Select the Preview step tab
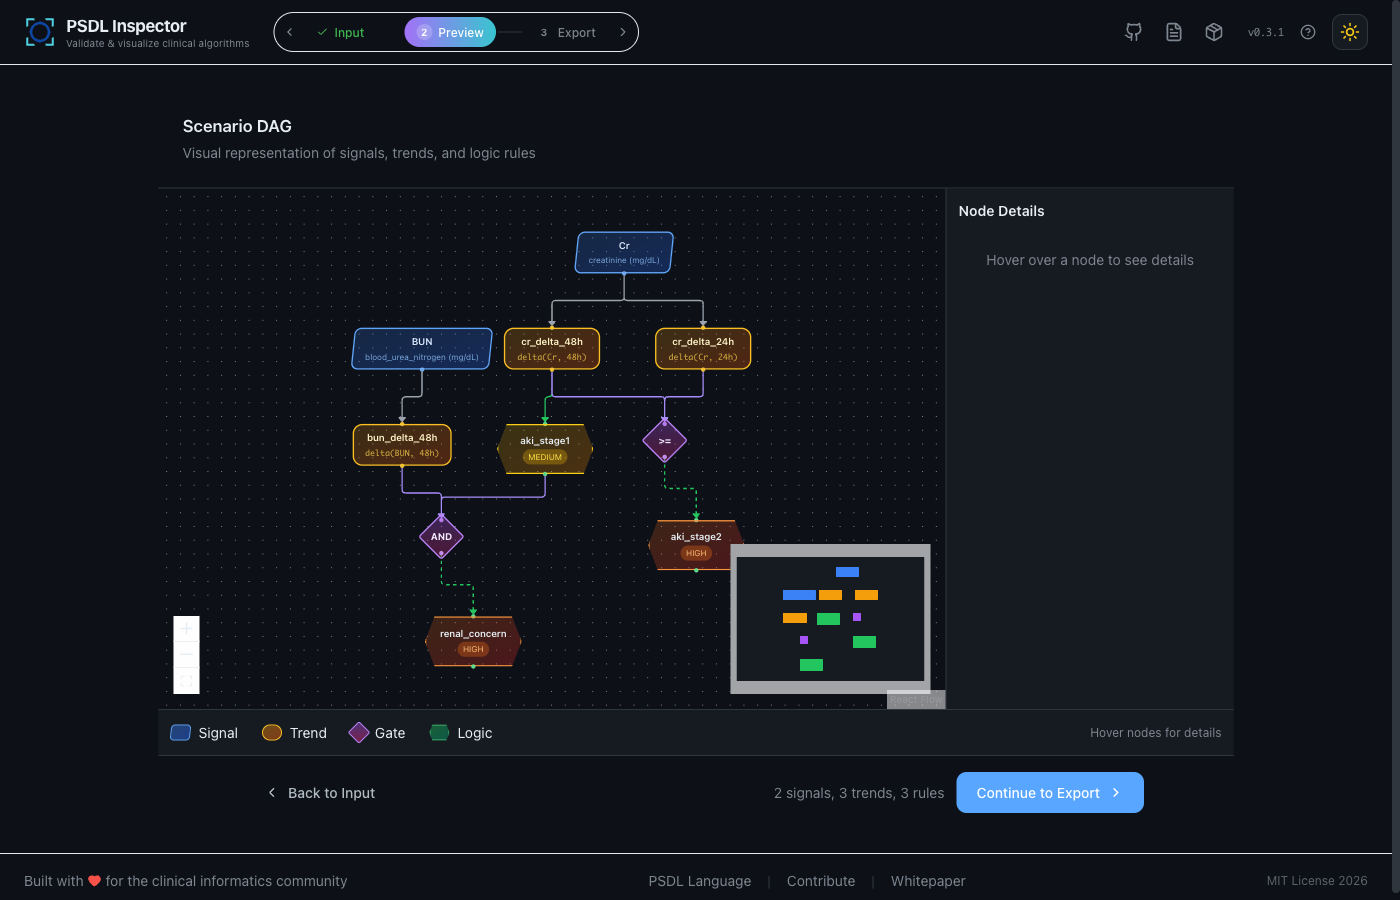The width and height of the screenshot is (1400, 900). click(x=450, y=32)
